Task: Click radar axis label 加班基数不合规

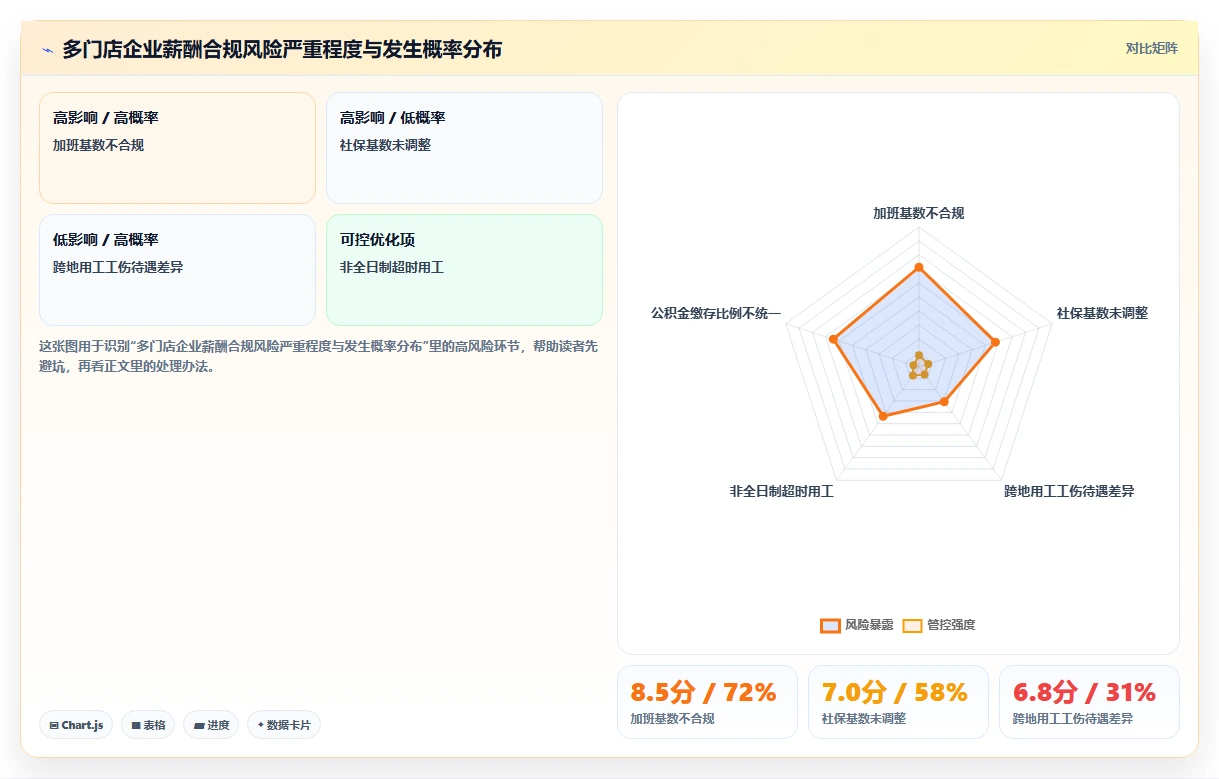Action: pos(918,213)
